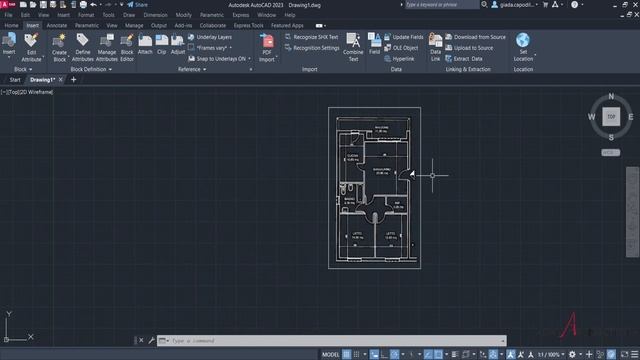Toggle MODEL space button
The image size is (640, 360).
click(330, 355)
